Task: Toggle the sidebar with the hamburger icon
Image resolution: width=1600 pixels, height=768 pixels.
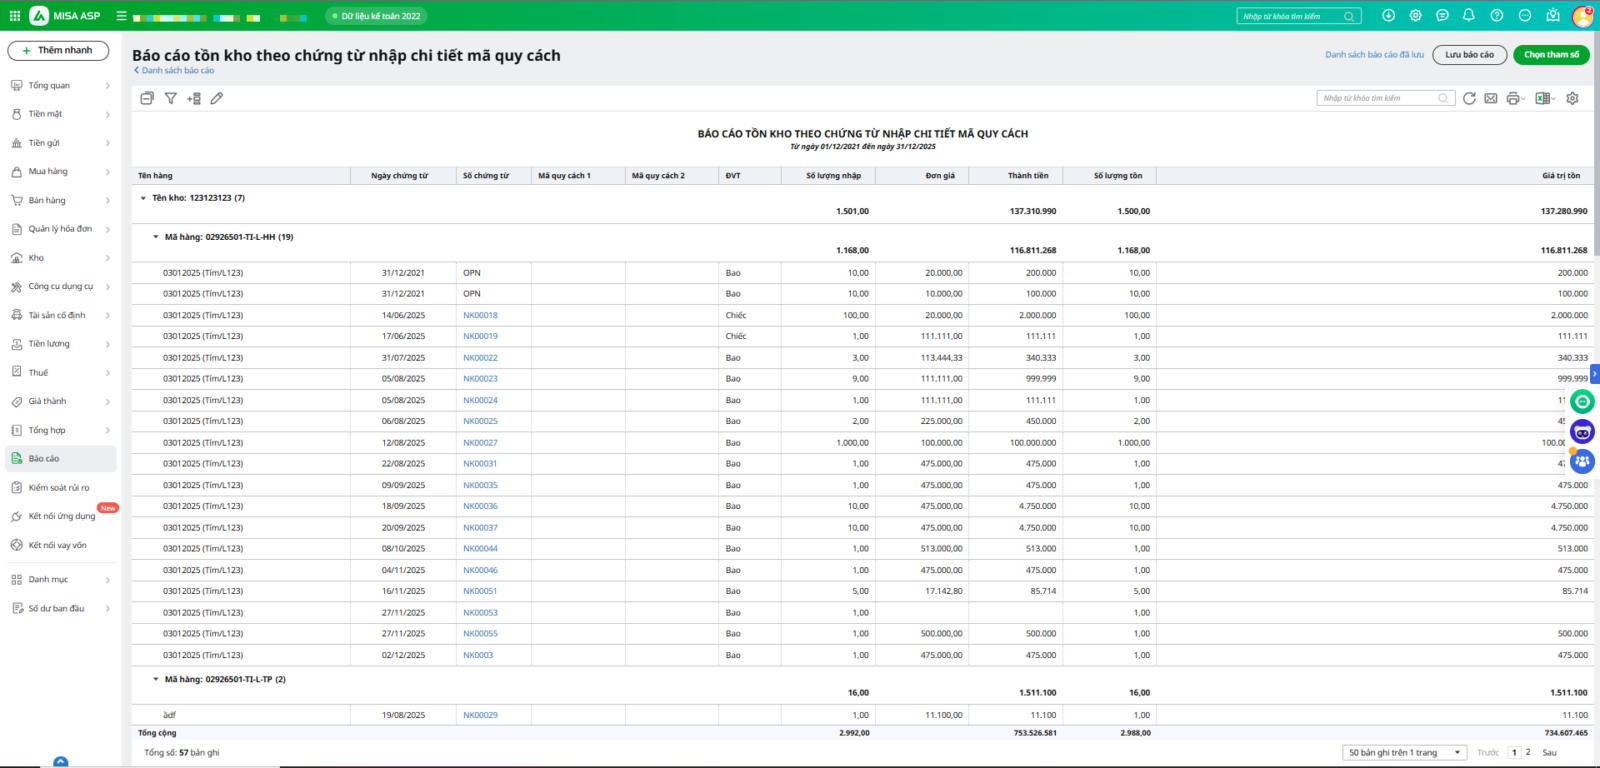Action: tap(121, 16)
